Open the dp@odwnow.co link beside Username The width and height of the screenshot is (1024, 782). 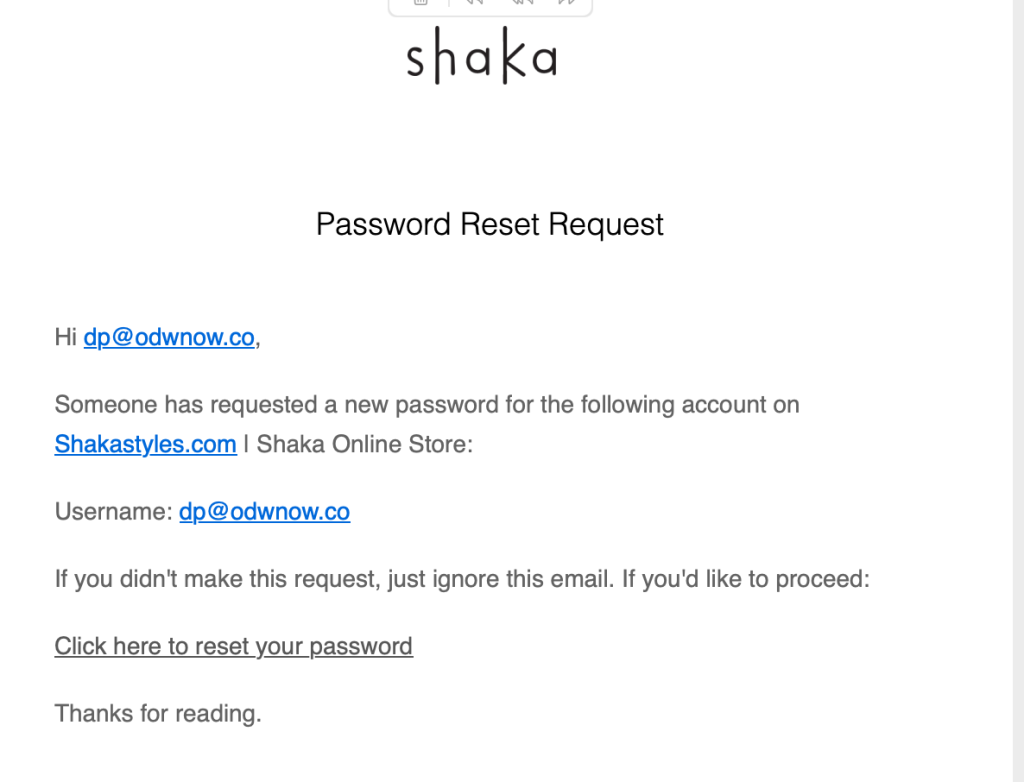(x=264, y=512)
